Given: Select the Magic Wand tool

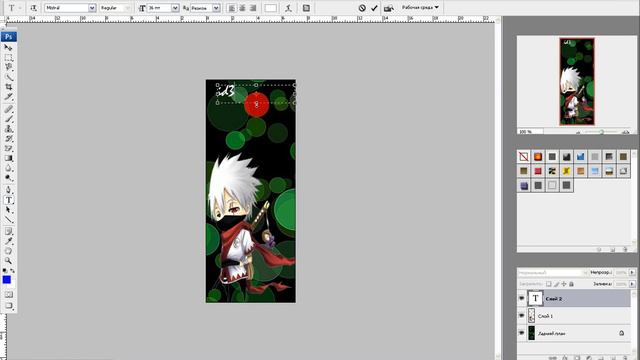Looking at the screenshot, I should (x=8, y=77).
